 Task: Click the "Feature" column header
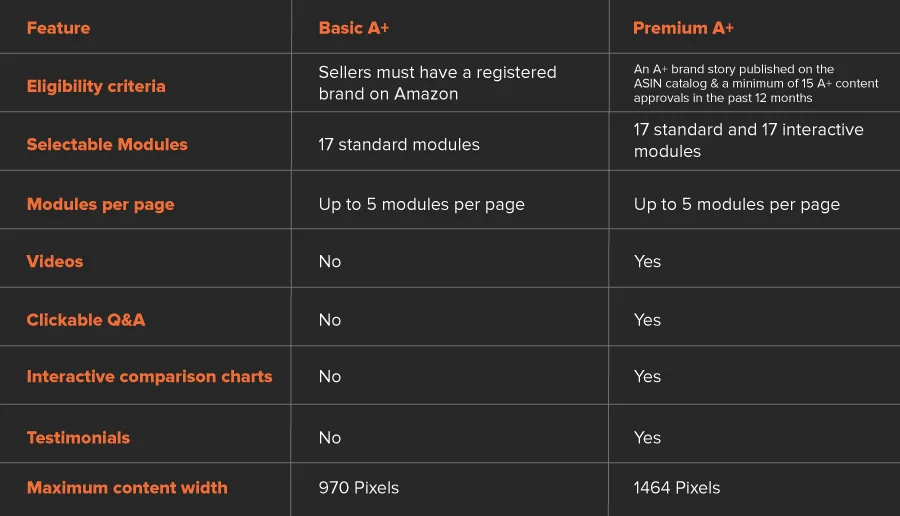pos(58,28)
